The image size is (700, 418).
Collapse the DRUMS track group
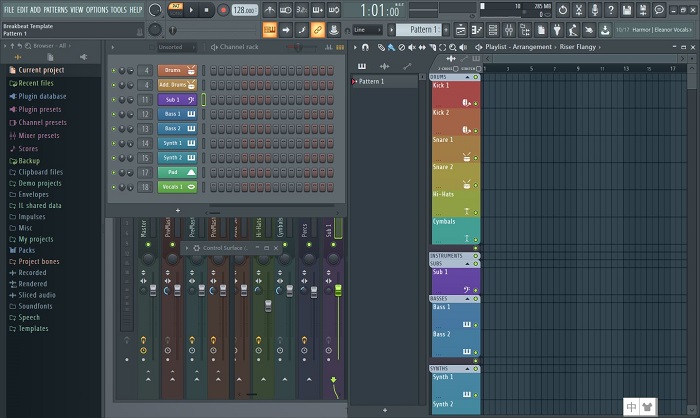tap(467, 77)
